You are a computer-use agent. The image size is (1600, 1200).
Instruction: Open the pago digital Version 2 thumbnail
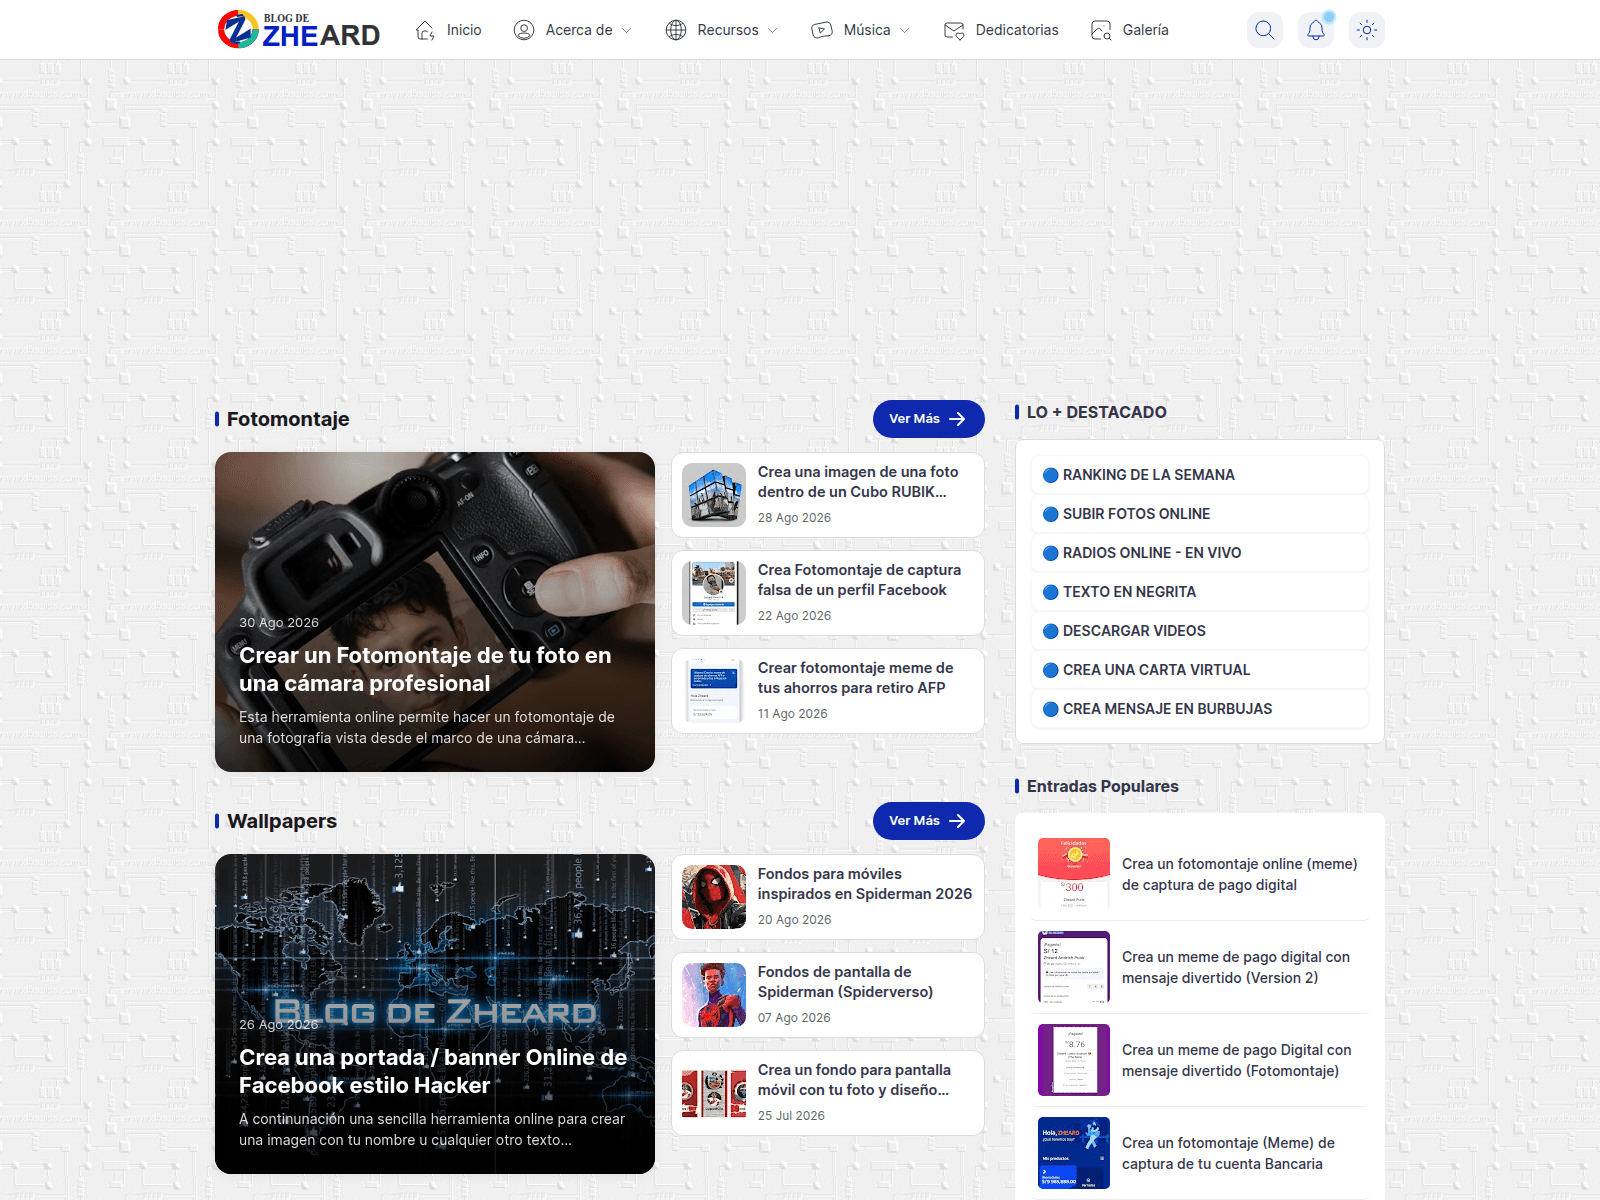tap(1074, 967)
